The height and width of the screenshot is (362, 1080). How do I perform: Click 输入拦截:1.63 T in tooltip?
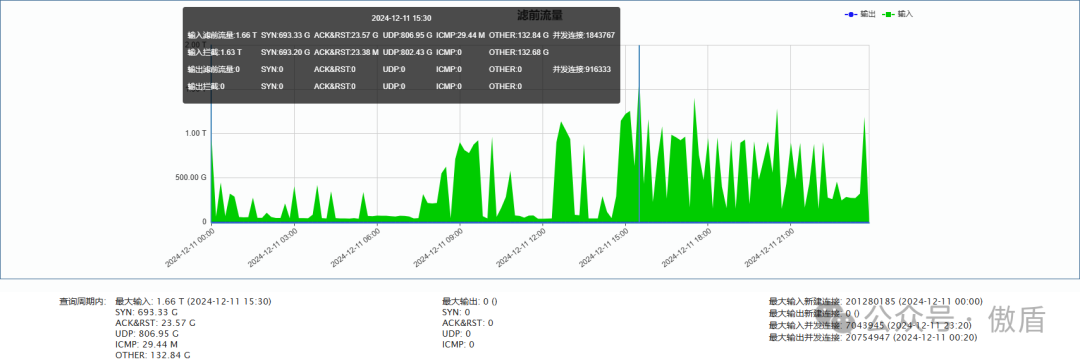pyautogui.click(x=214, y=52)
